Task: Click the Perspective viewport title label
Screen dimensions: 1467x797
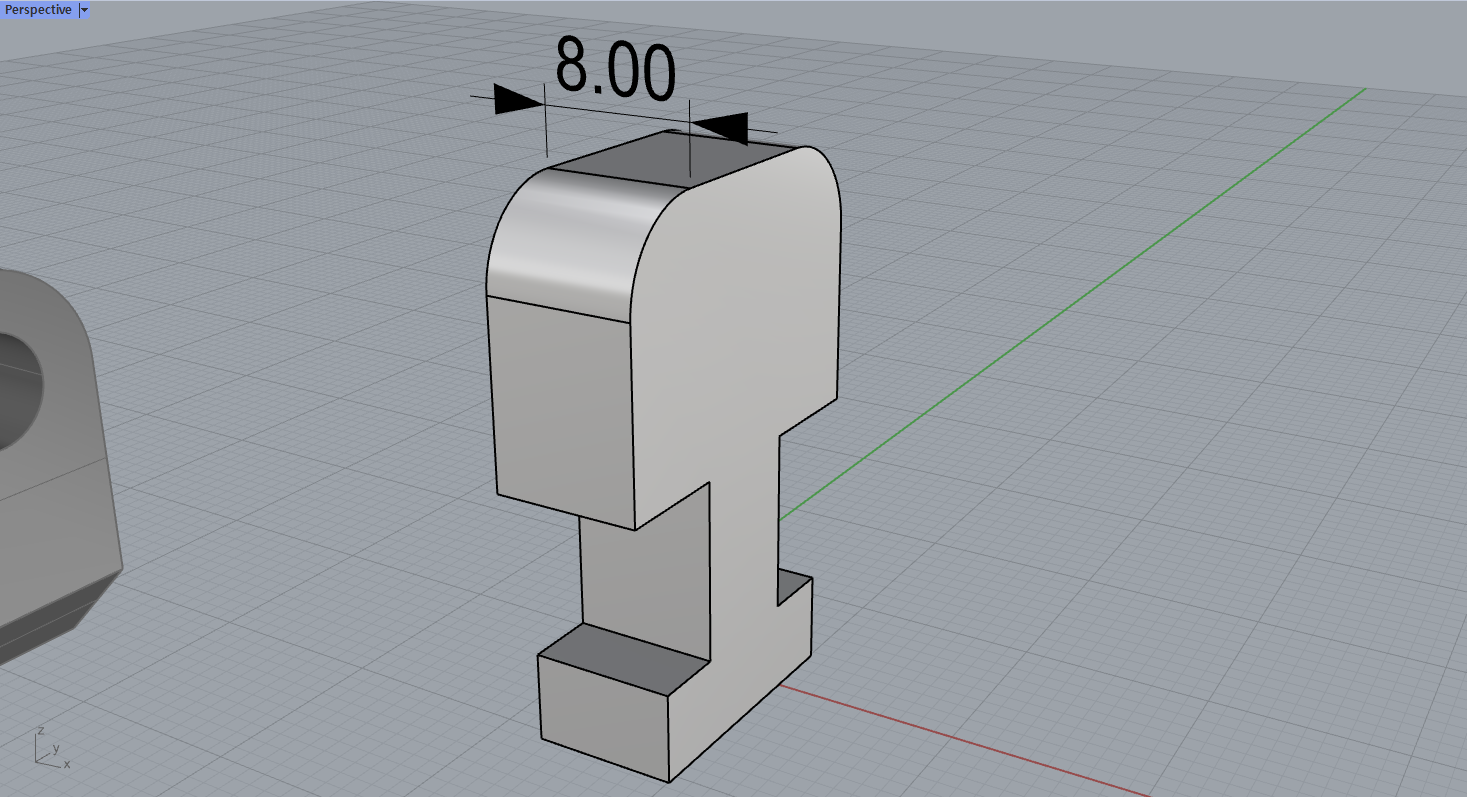Action: point(39,10)
